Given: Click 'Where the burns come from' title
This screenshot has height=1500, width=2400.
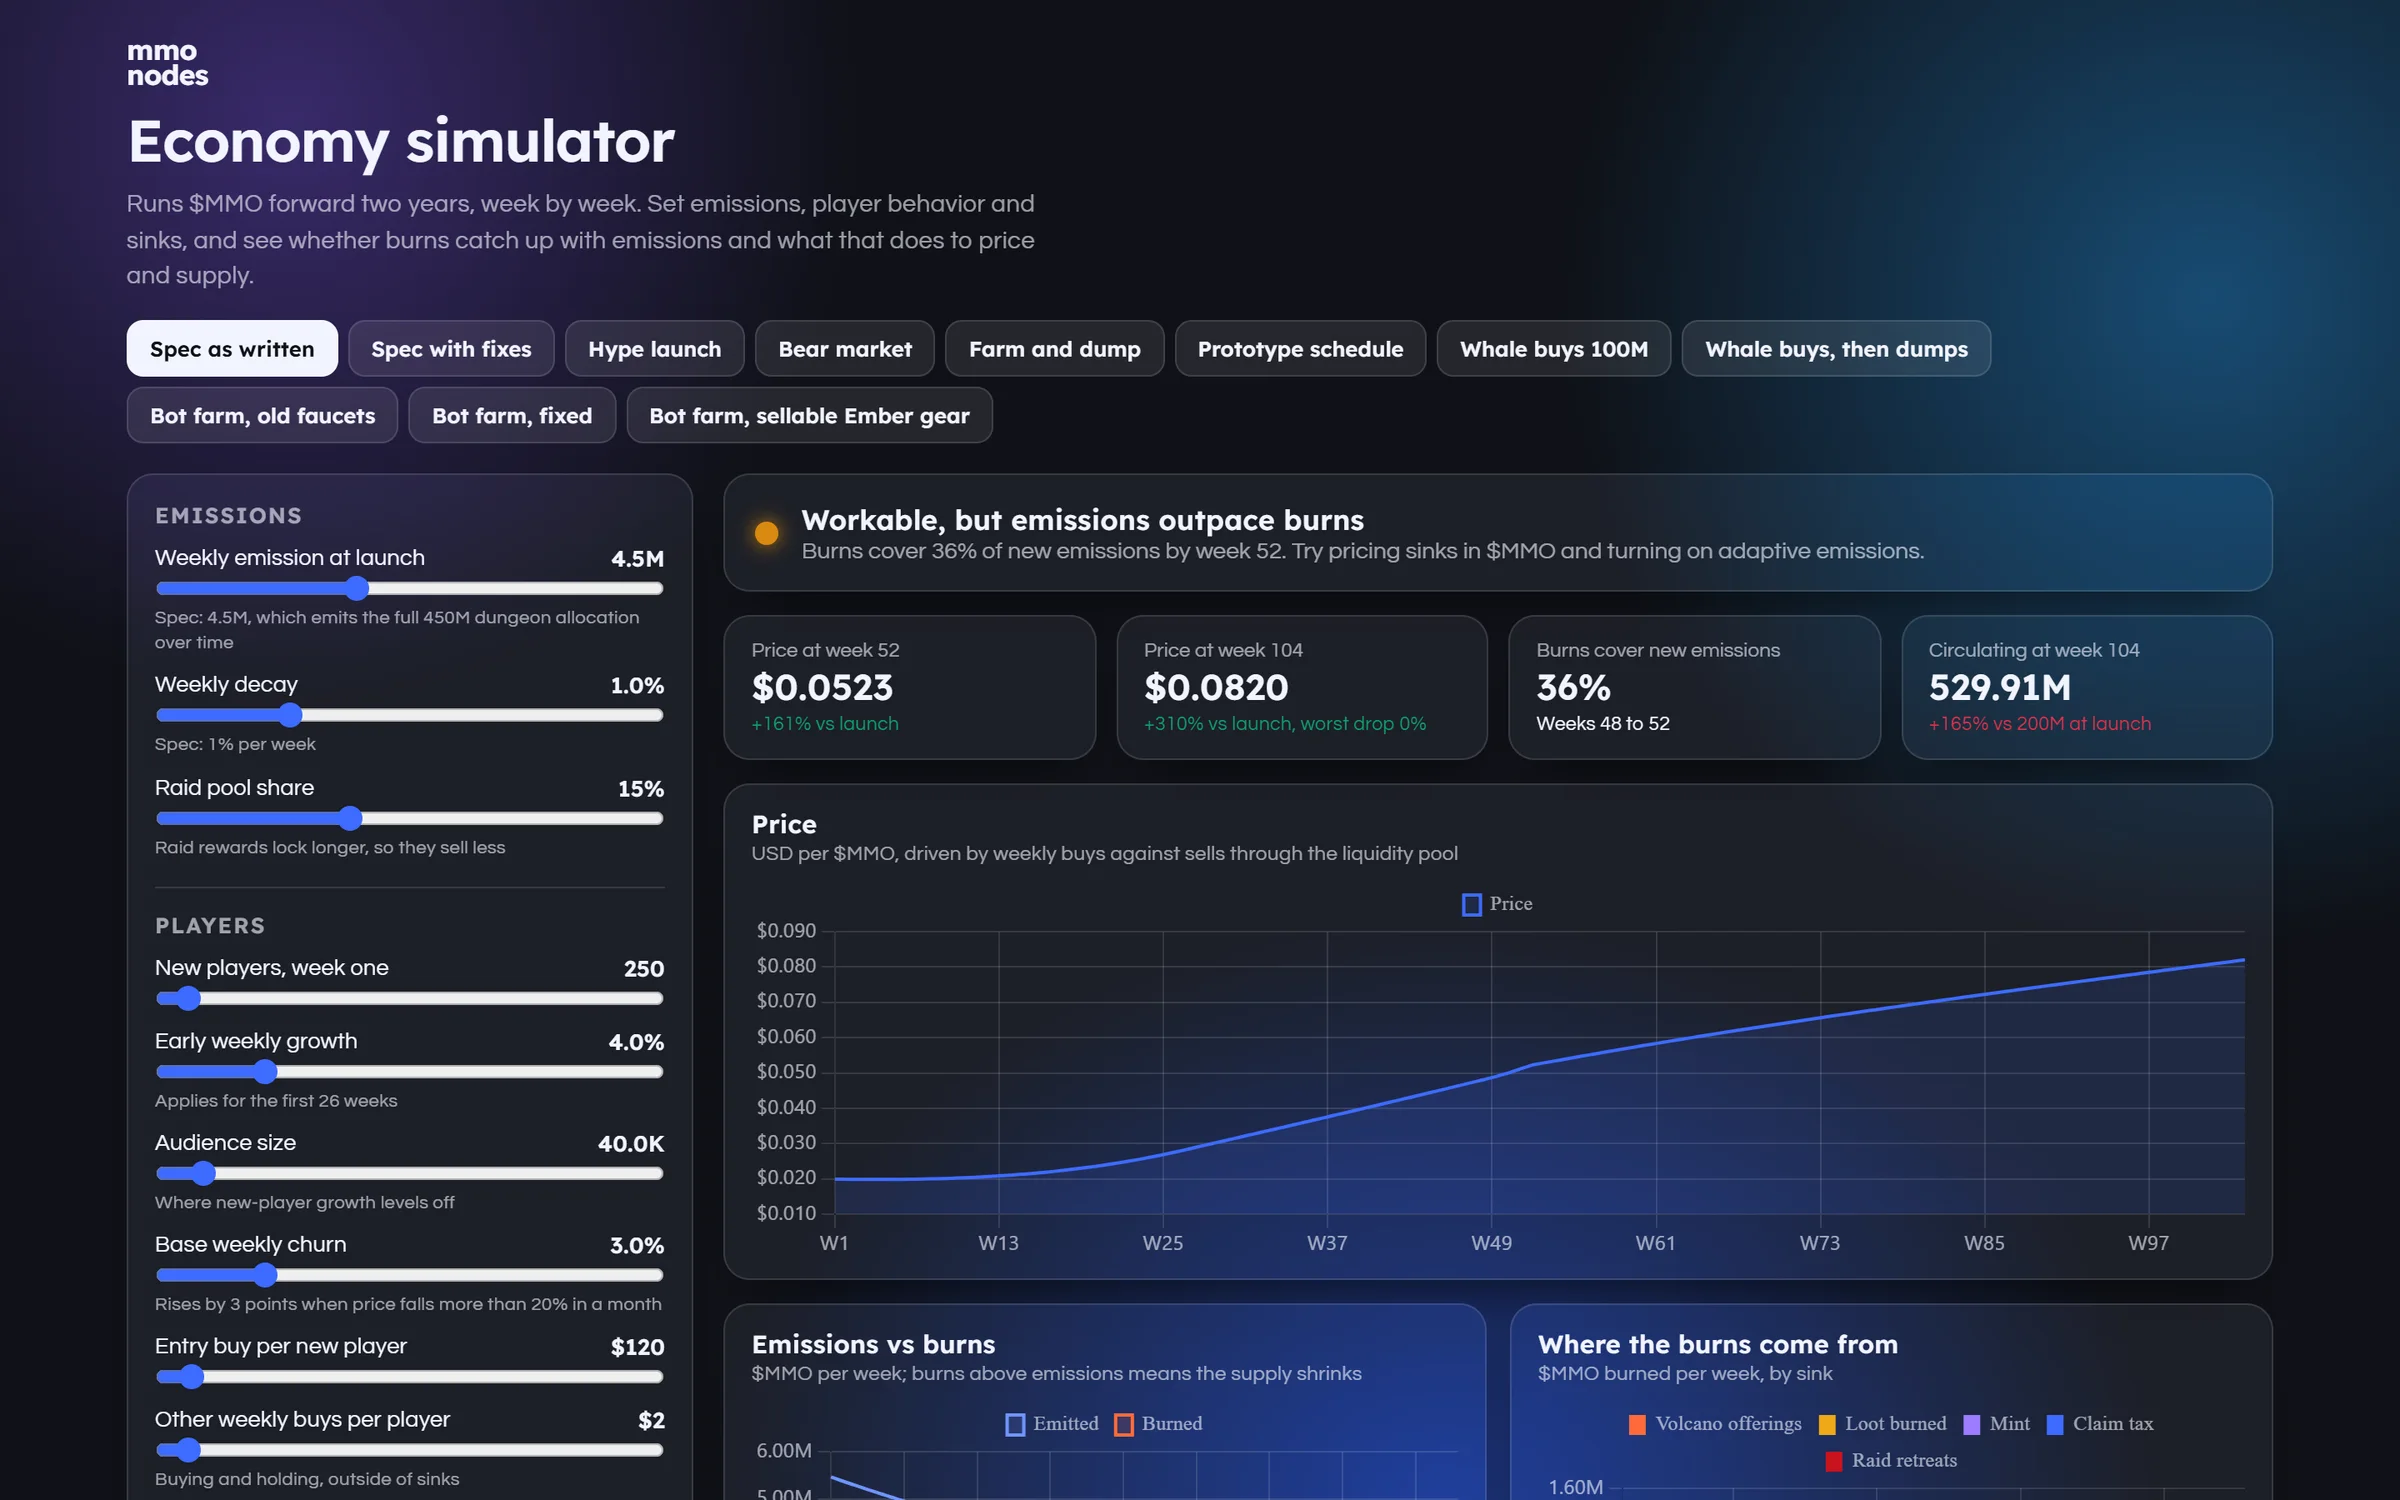Looking at the screenshot, I should [1717, 1344].
